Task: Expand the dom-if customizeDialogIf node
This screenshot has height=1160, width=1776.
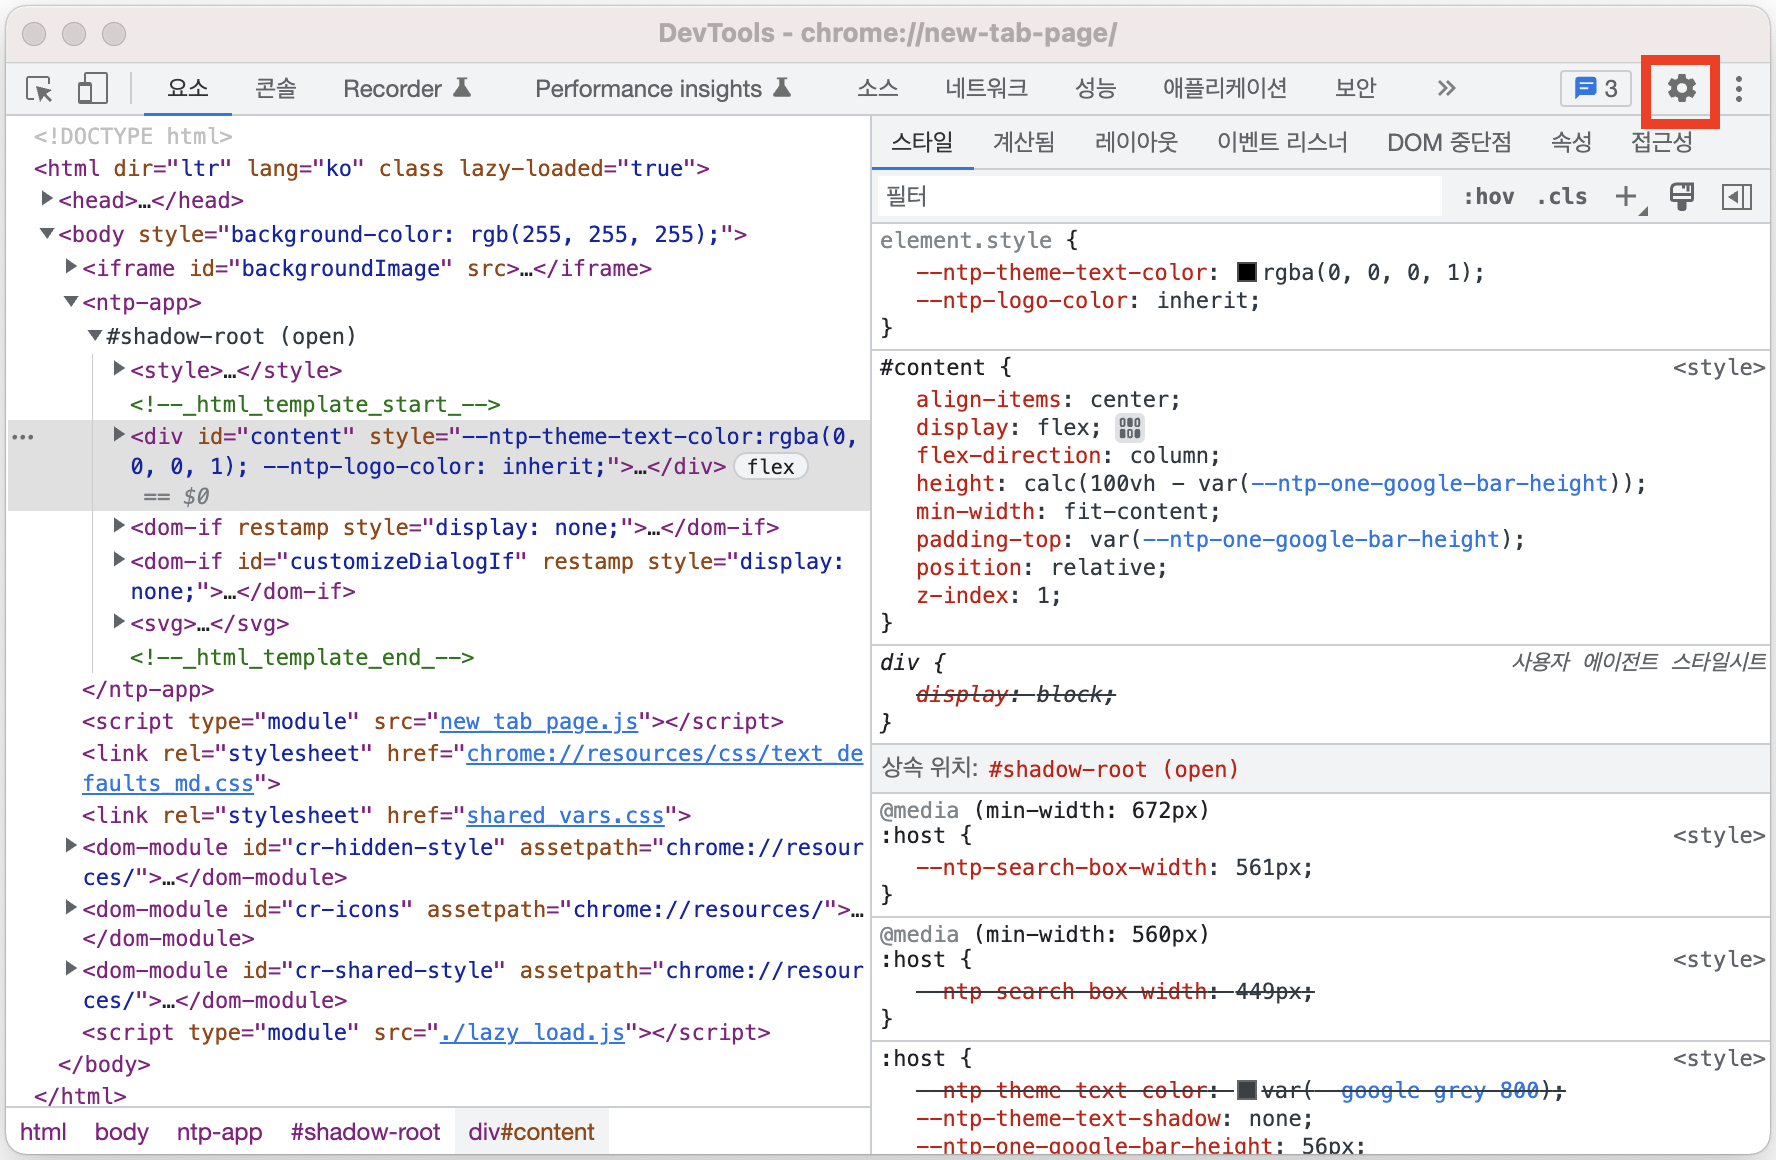Action: point(119,560)
